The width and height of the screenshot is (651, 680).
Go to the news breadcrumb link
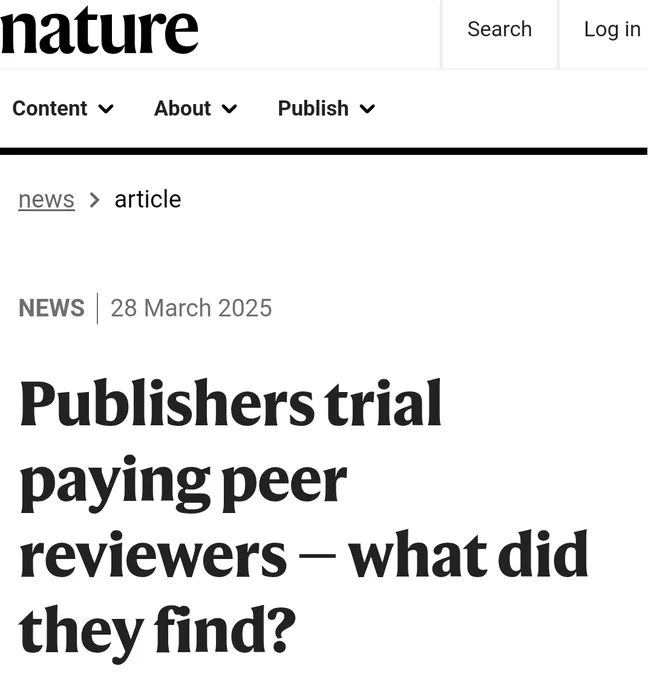46,201
